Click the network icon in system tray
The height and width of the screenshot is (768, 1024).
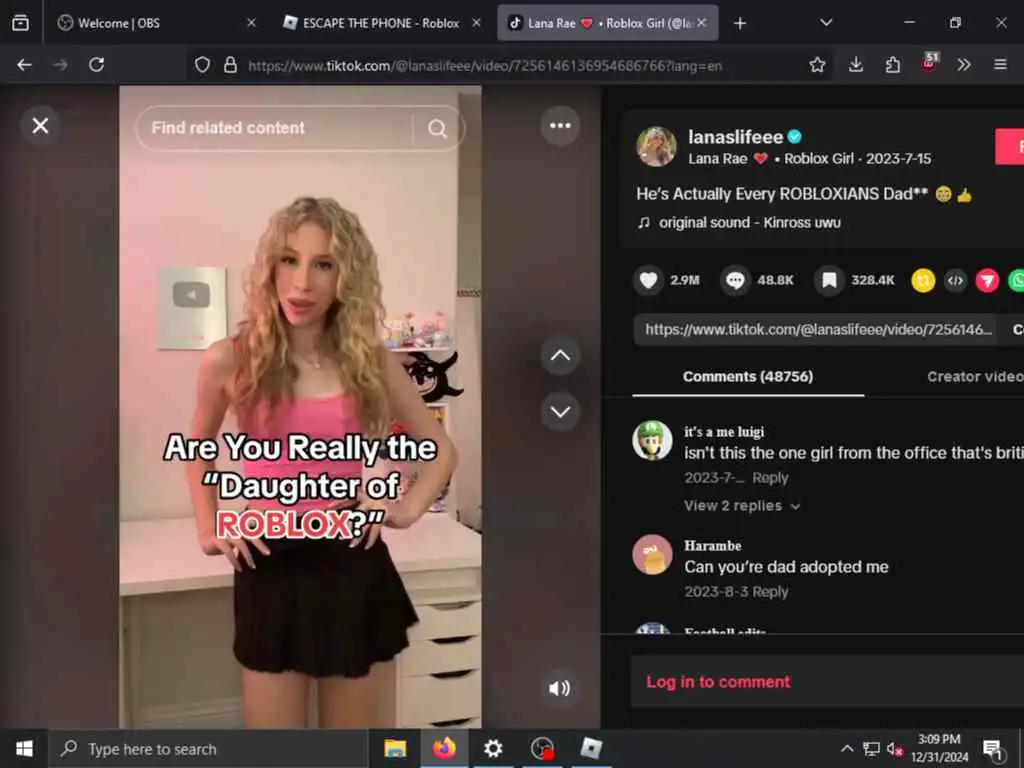(871, 748)
